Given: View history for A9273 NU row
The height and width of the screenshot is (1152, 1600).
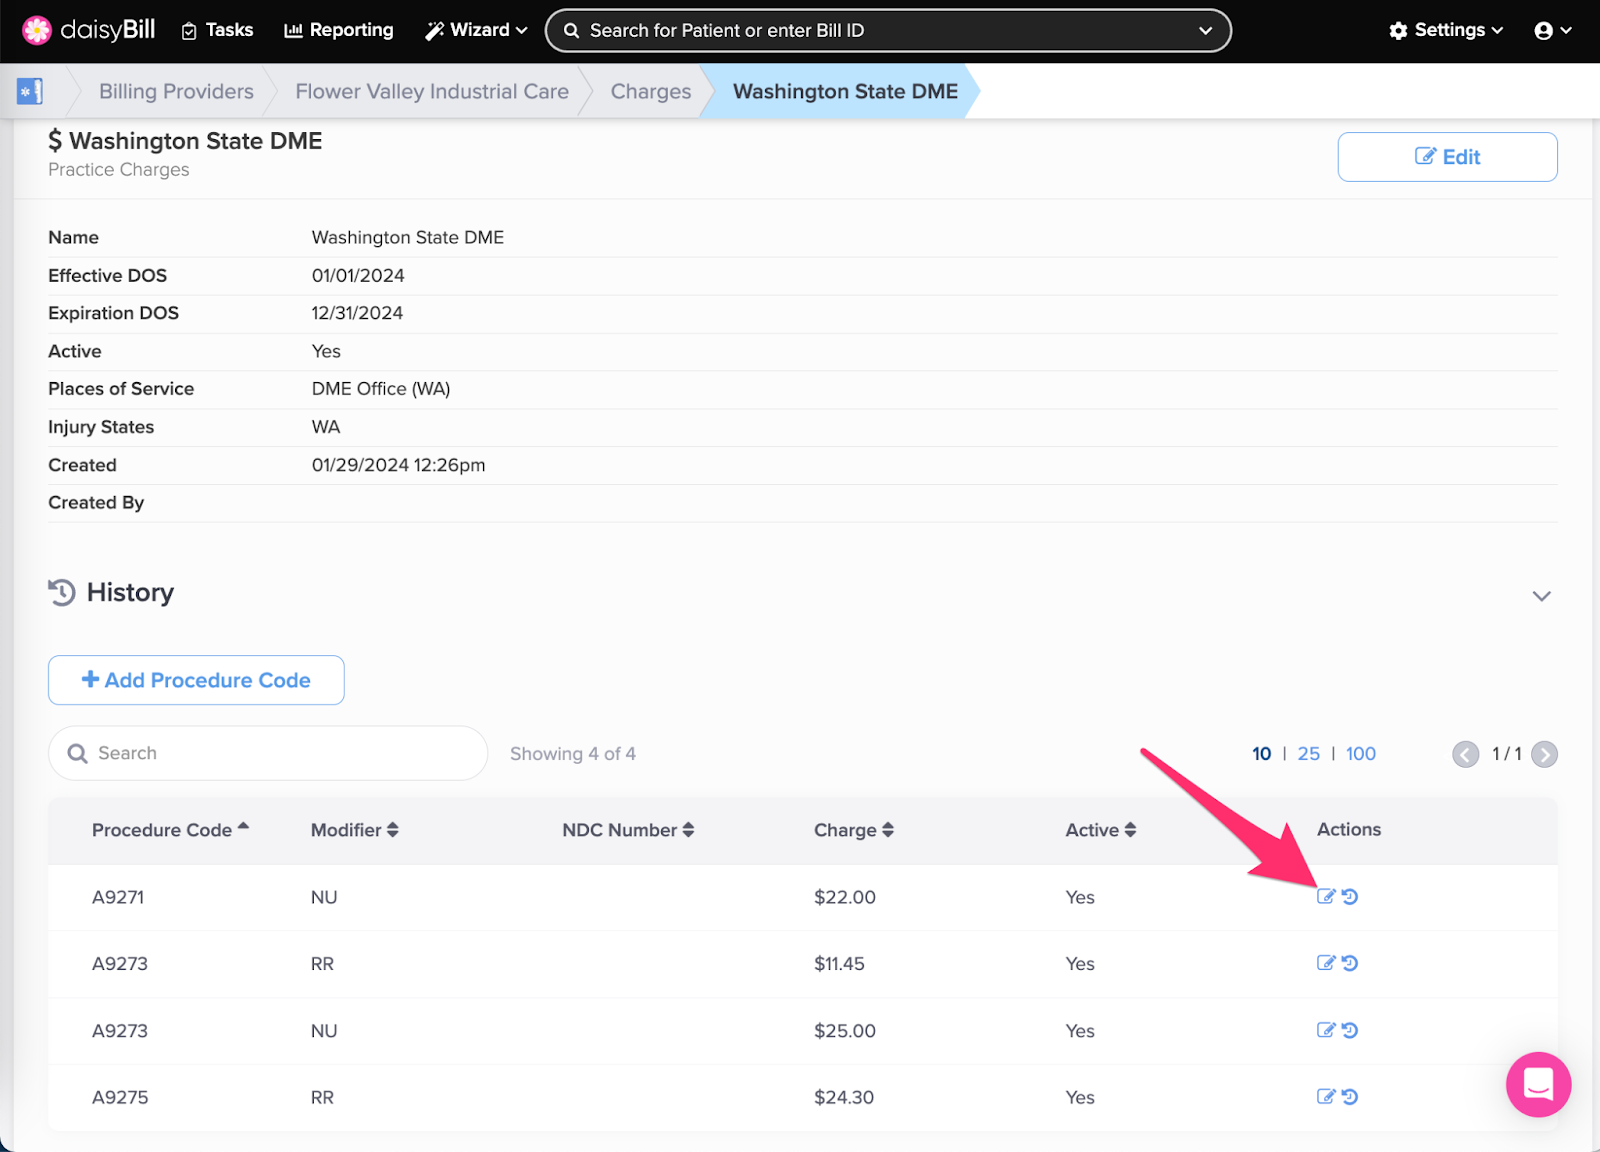Looking at the screenshot, I should [x=1350, y=1030].
